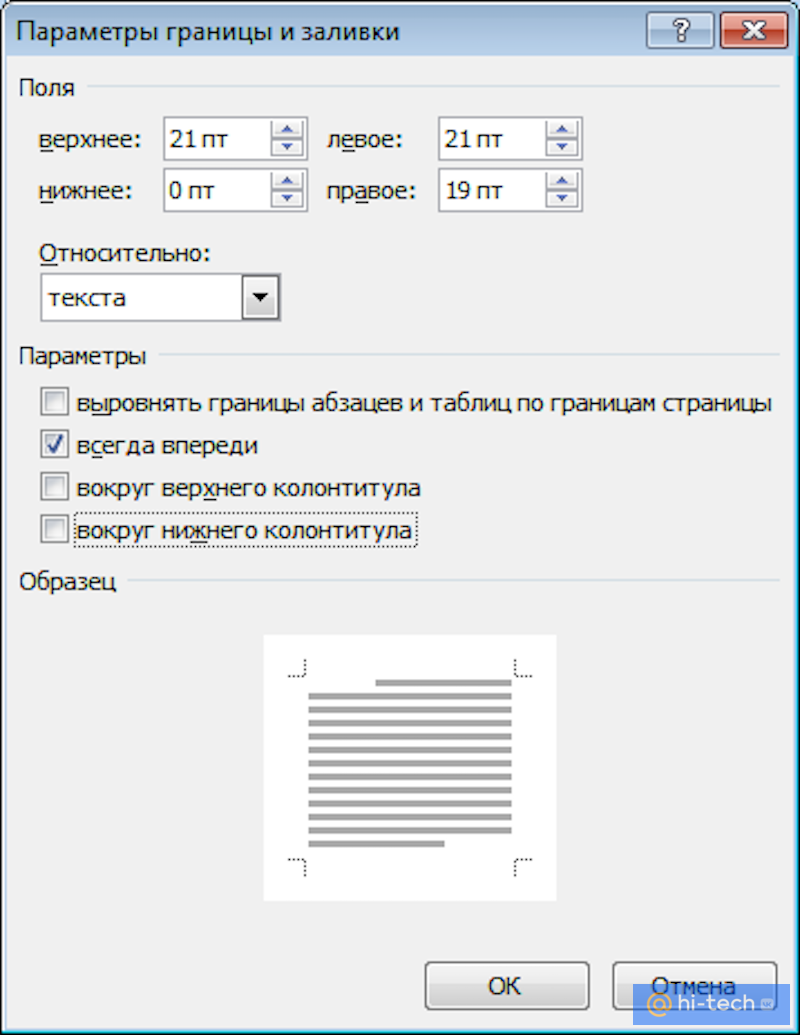The width and height of the screenshot is (800, 1035).
Task: Click the Help question mark icon
Action: point(680,30)
